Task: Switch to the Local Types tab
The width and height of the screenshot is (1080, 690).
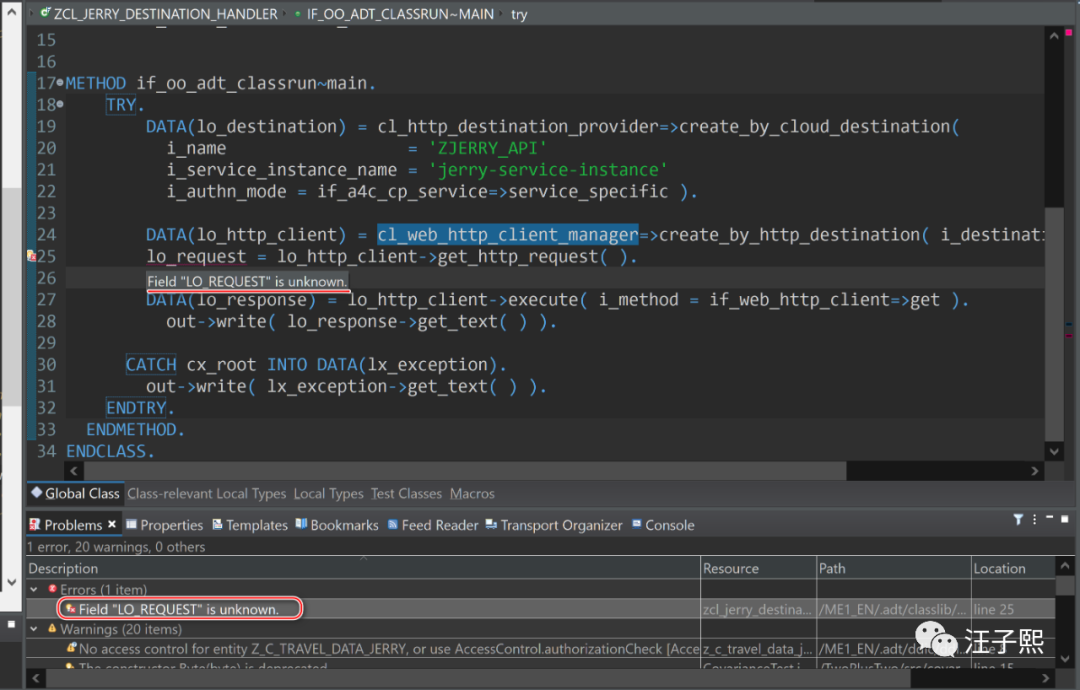Action: [x=328, y=494]
